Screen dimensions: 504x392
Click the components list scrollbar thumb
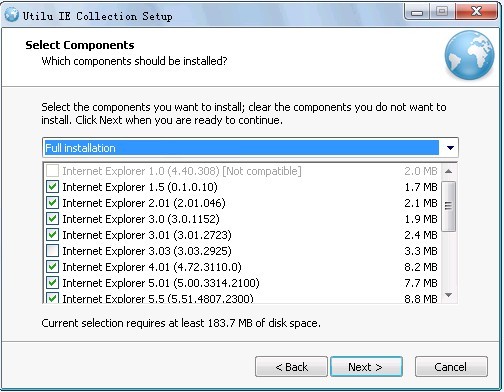click(449, 206)
